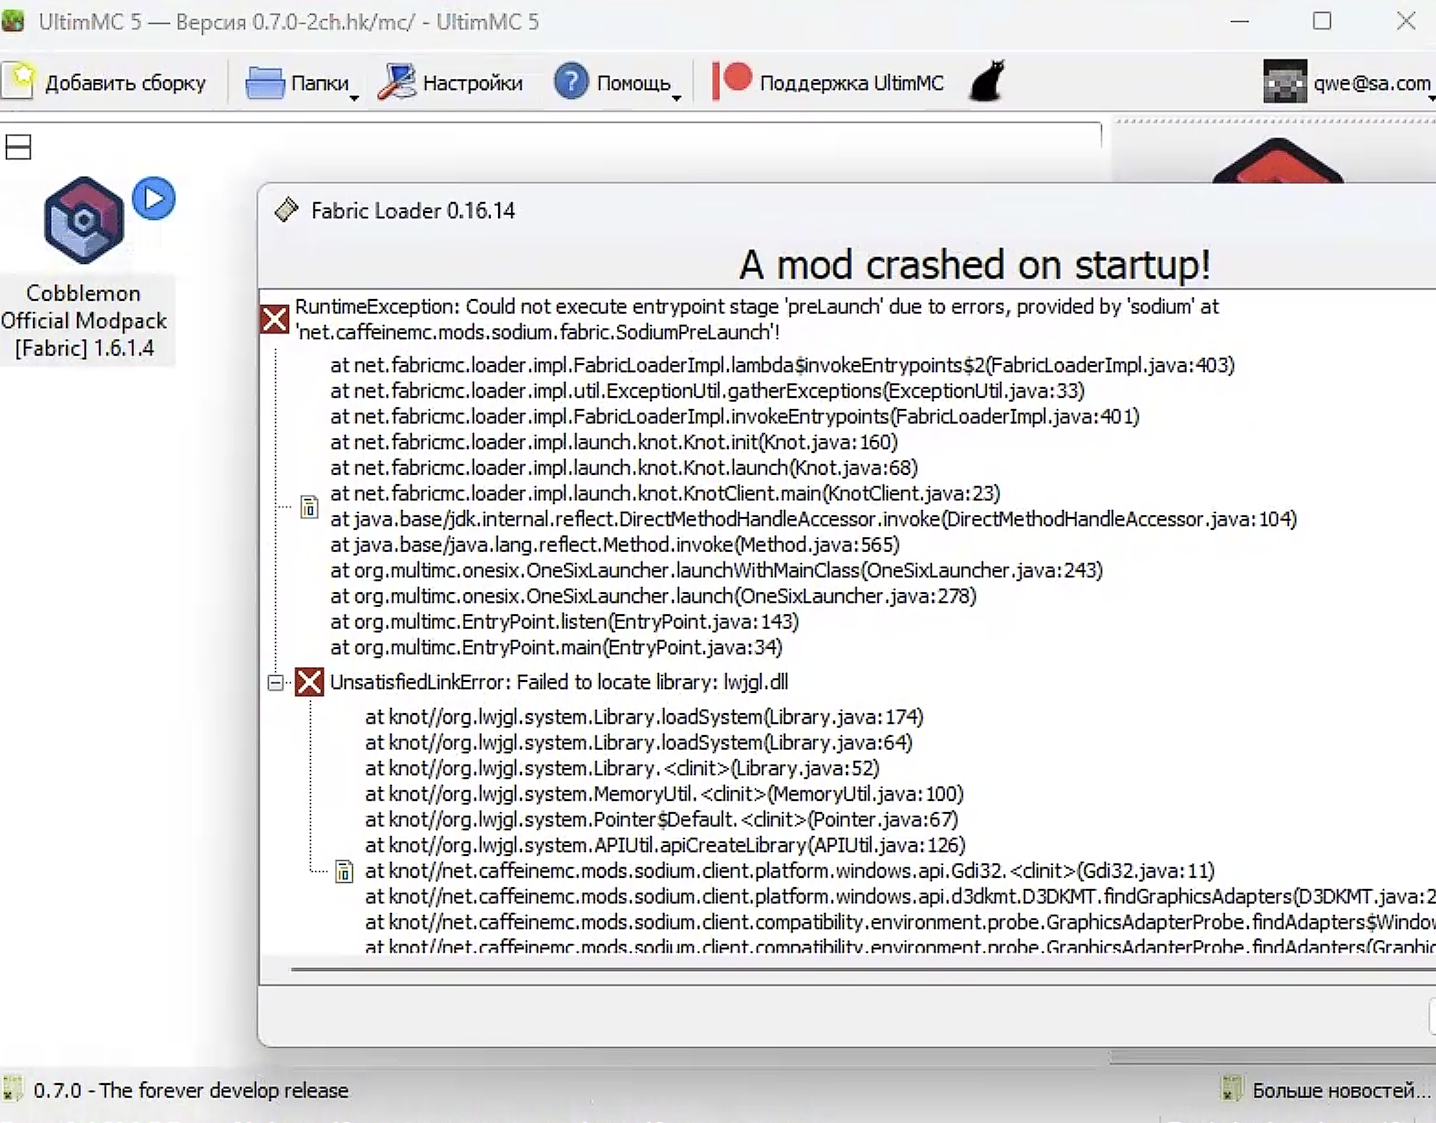Image resolution: width=1436 pixels, height=1123 pixels.
Task: Click the Папки toolbar label
Action: pyautogui.click(x=320, y=83)
